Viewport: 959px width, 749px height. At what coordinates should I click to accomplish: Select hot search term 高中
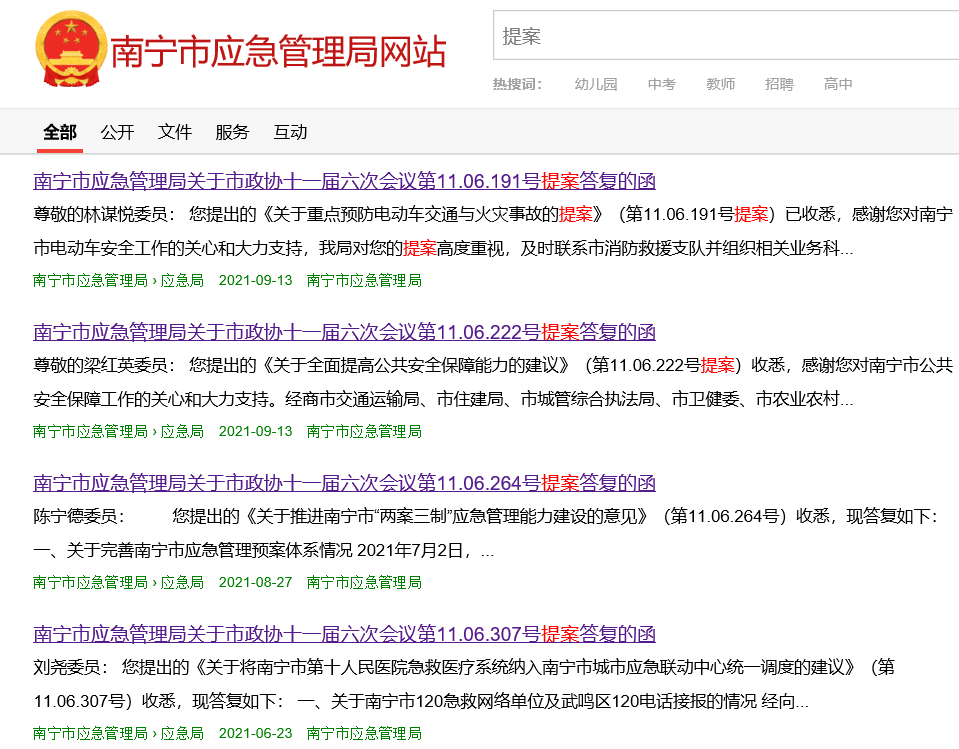click(838, 84)
